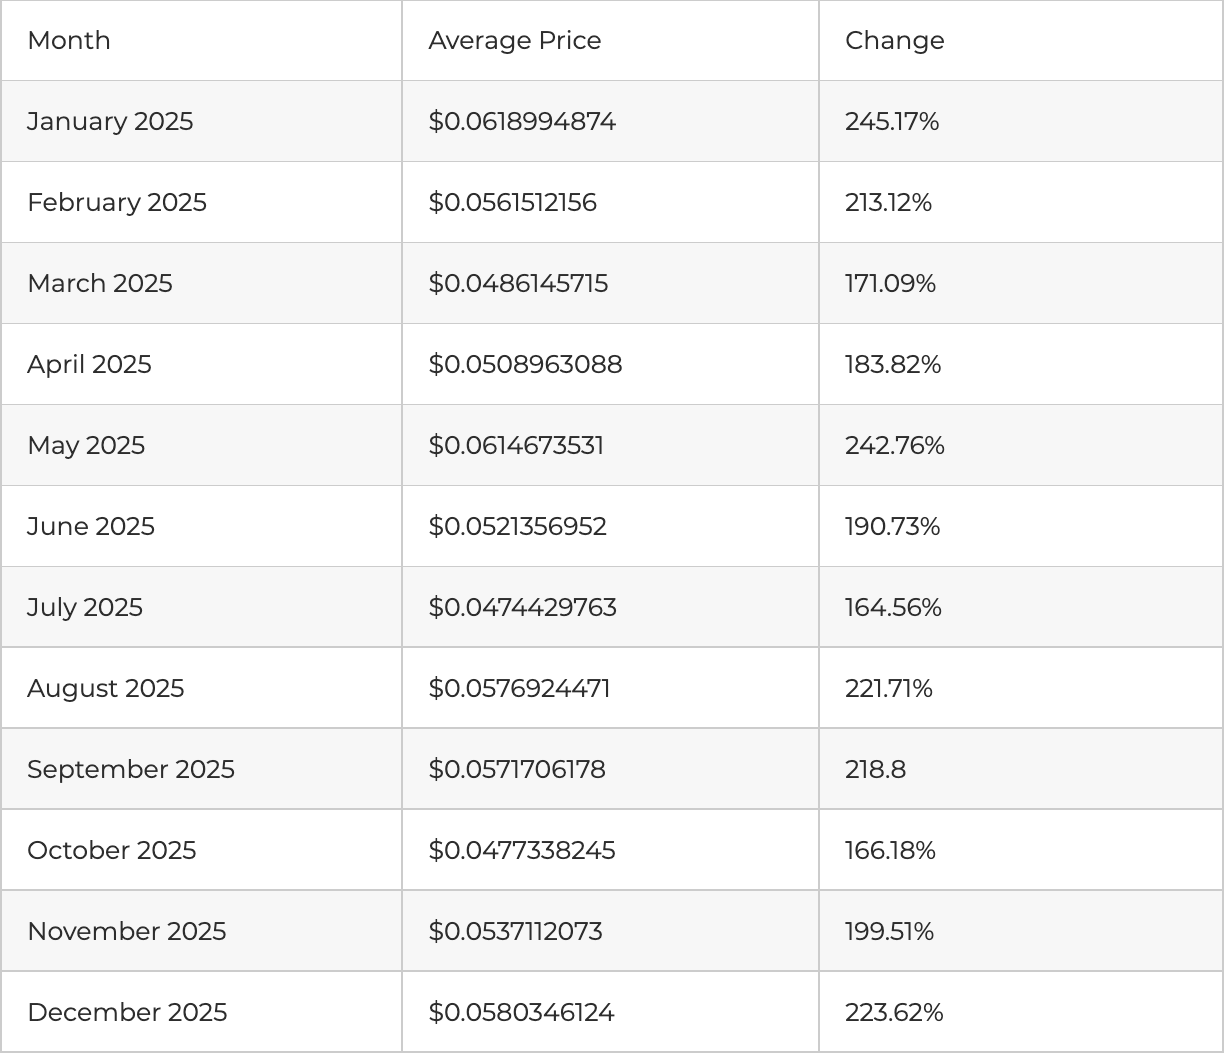
Task: Click the Month column header
Action: click(69, 41)
